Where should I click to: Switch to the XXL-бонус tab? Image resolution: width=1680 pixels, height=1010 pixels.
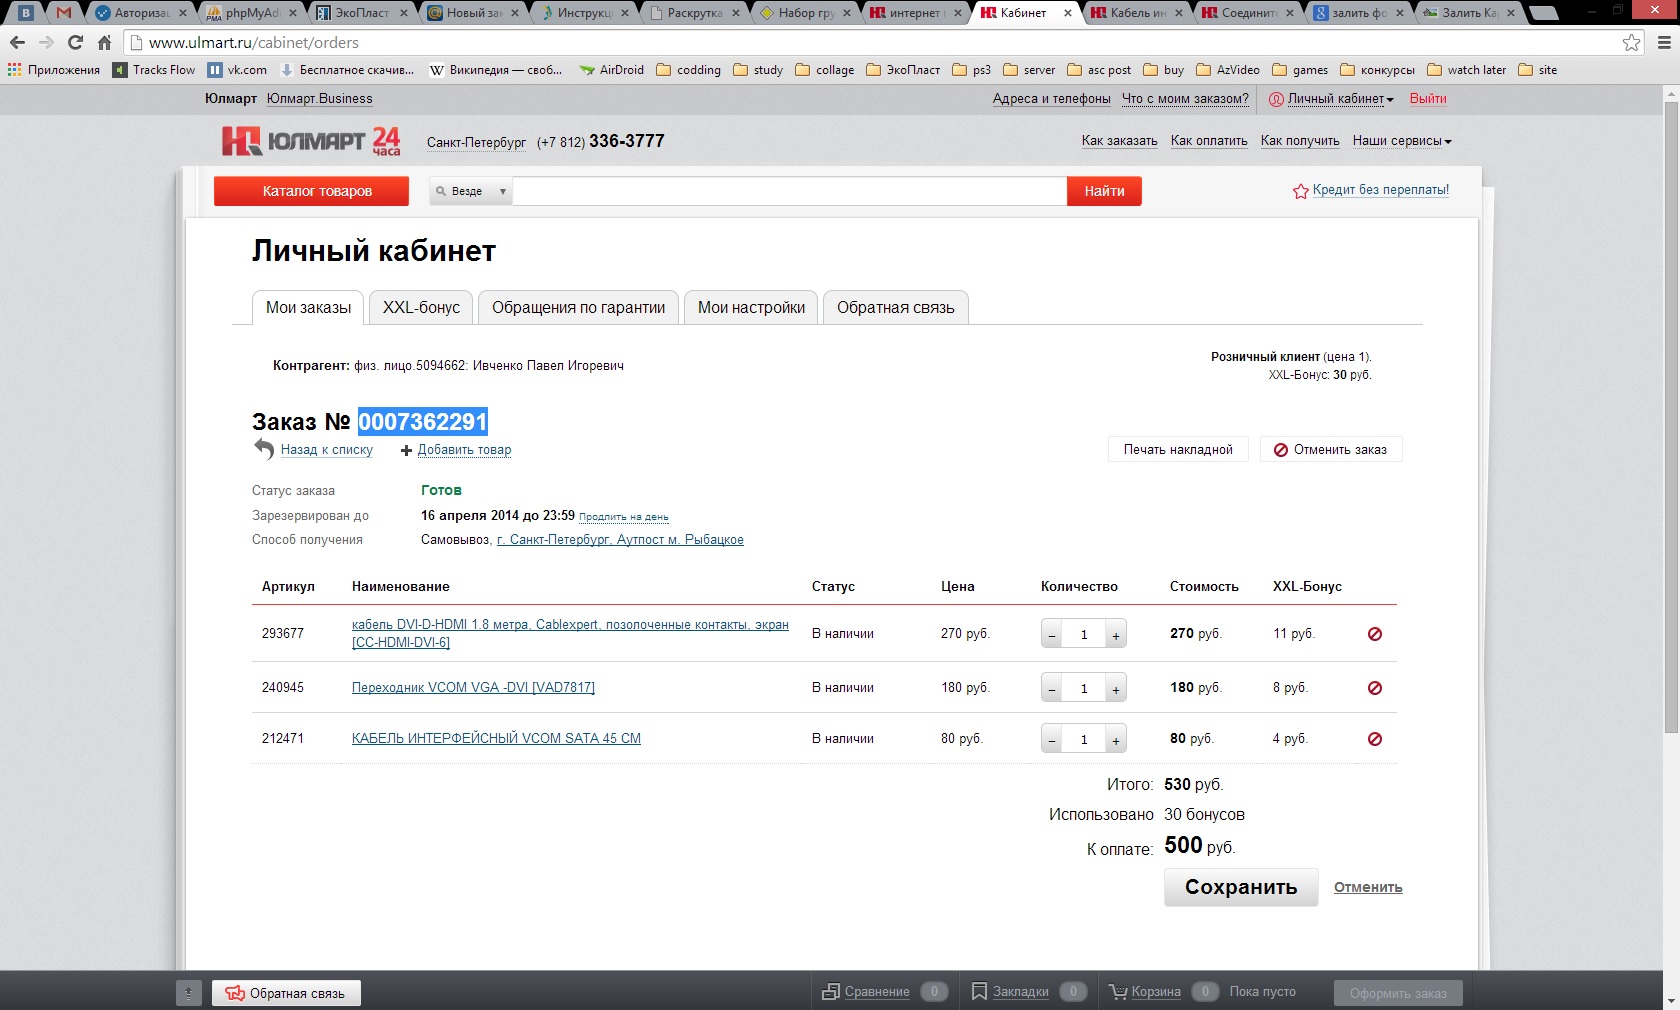tap(421, 308)
